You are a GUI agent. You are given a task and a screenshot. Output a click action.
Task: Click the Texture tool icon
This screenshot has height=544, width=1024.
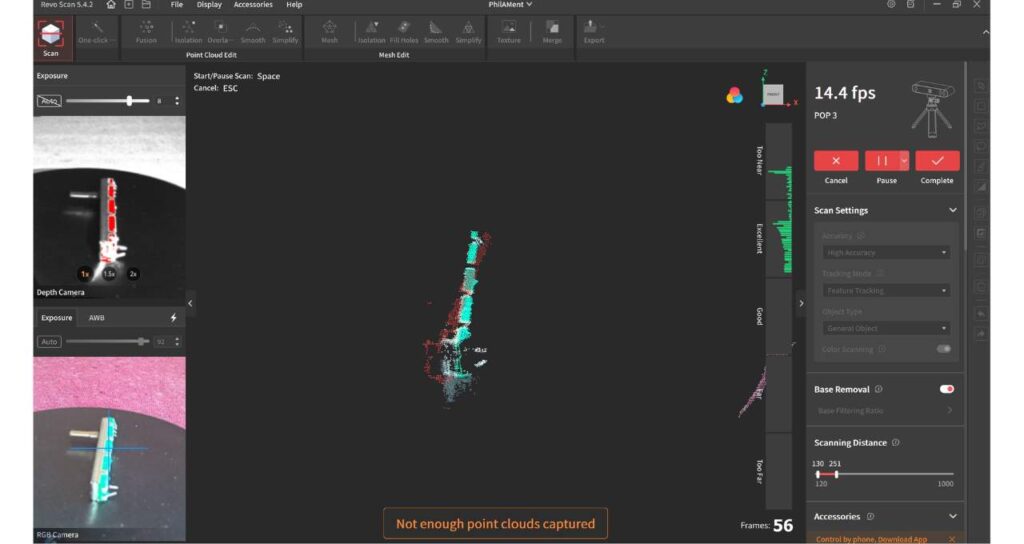pyautogui.click(x=509, y=32)
